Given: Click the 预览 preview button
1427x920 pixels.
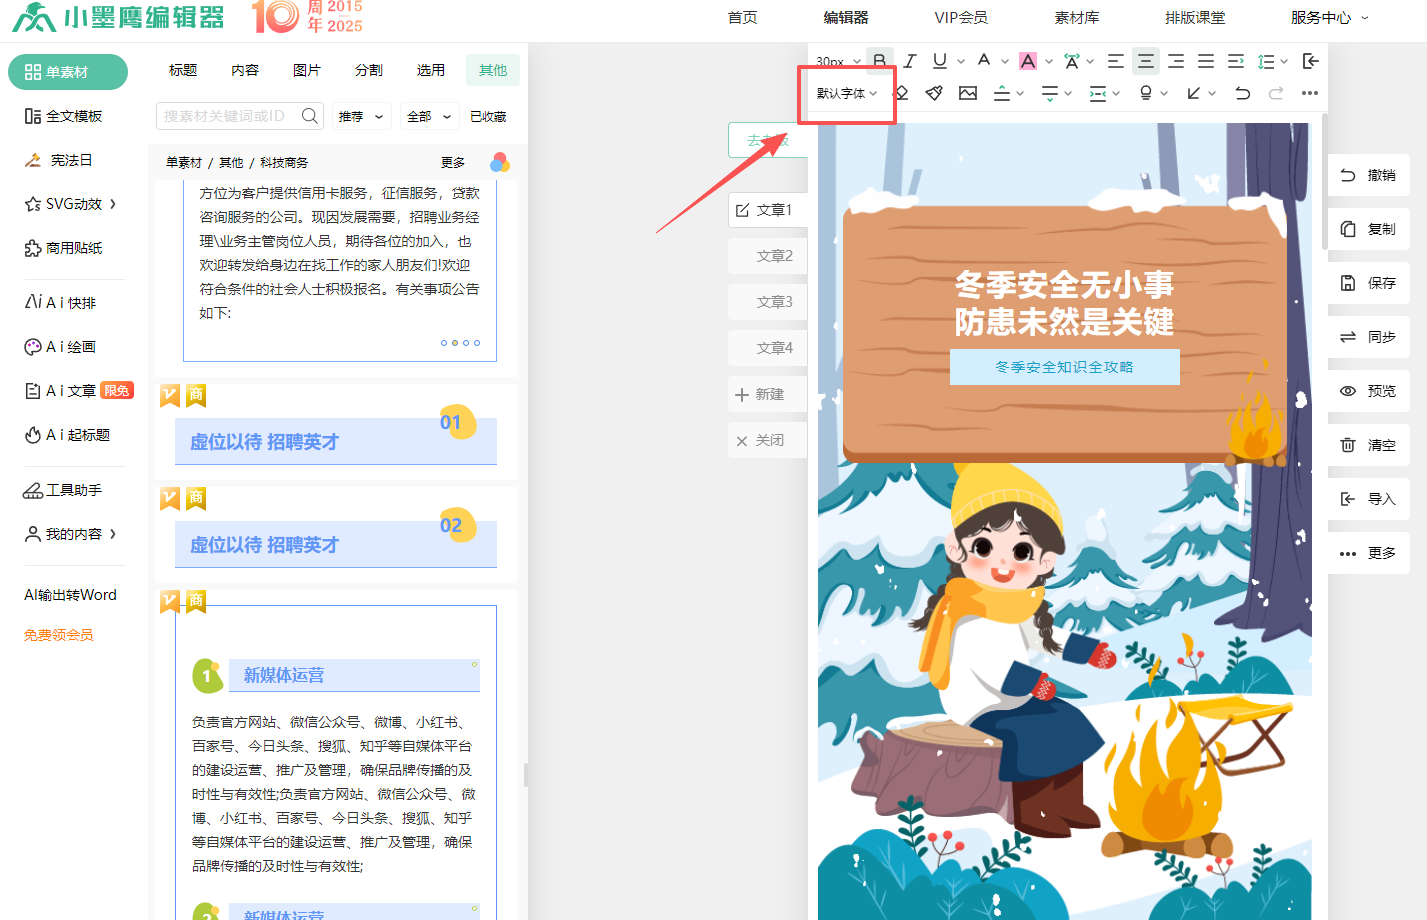Looking at the screenshot, I should [x=1368, y=391].
